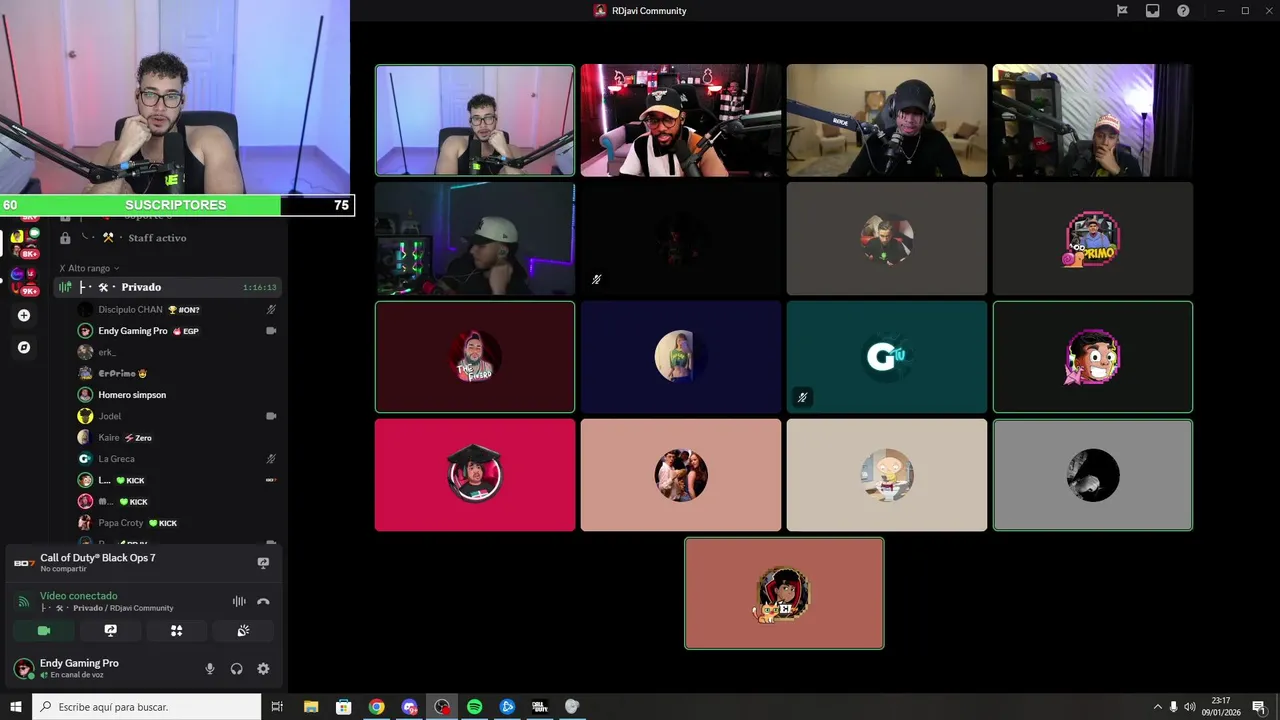The height and width of the screenshot is (720, 1280).
Task: Open Windows notification center
Action: point(1259,707)
